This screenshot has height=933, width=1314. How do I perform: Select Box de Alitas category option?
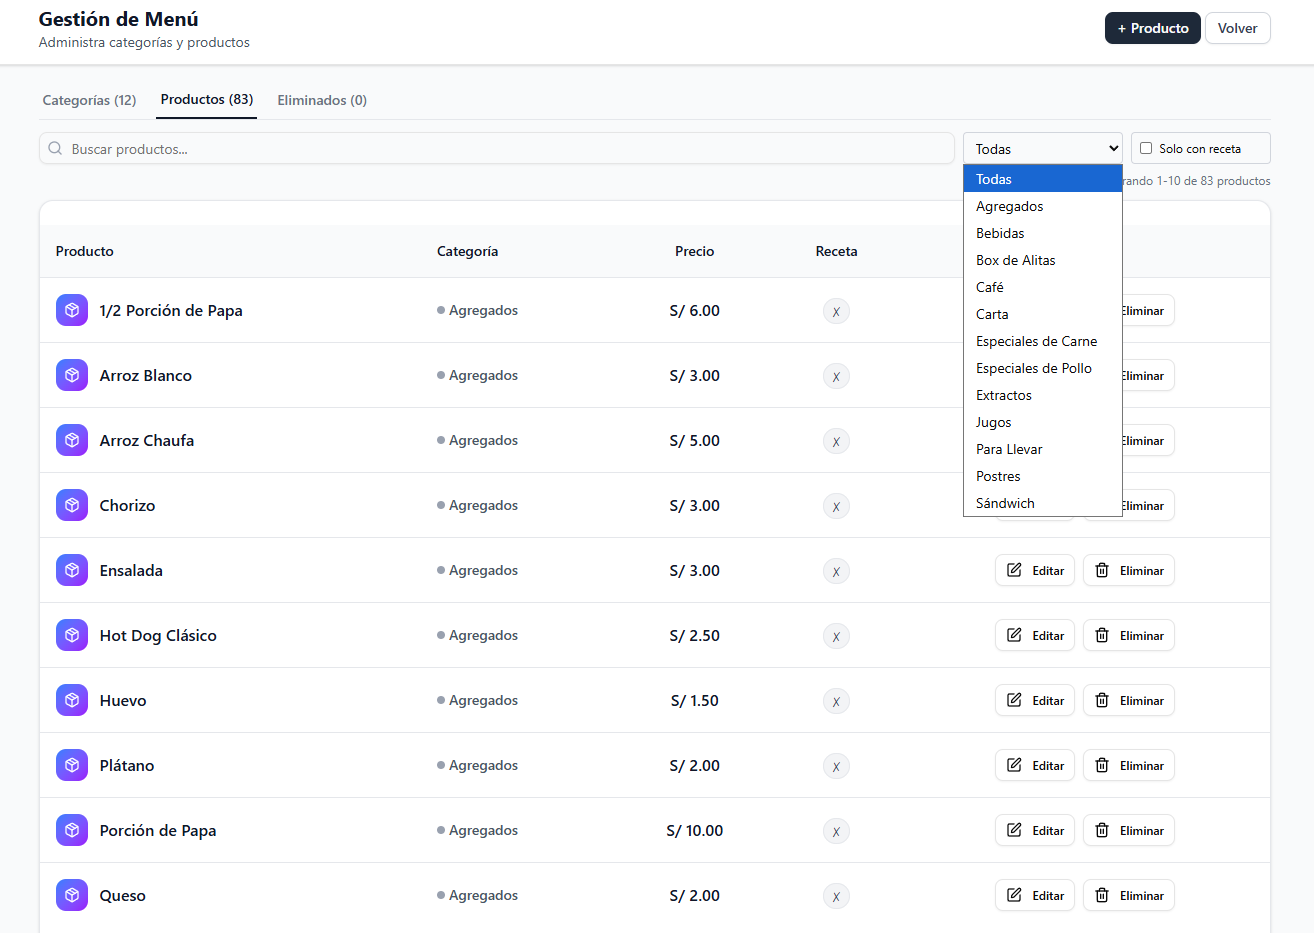coord(1015,260)
